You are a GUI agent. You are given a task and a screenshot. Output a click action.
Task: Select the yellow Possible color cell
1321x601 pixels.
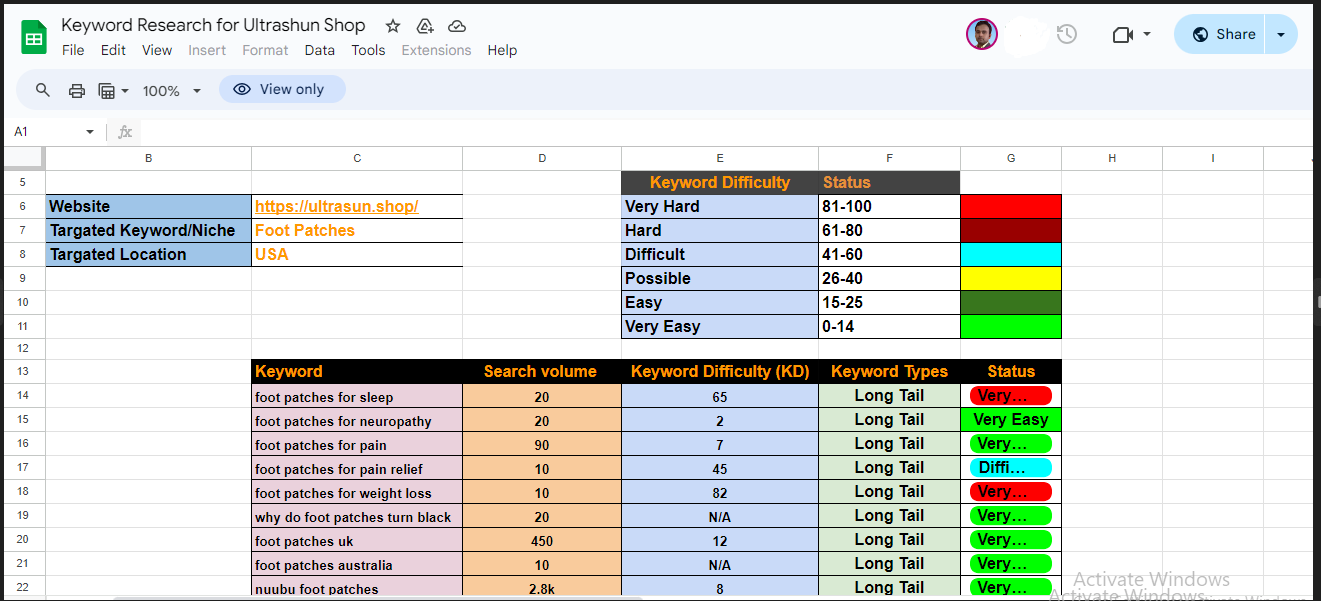[x=1011, y=278]
